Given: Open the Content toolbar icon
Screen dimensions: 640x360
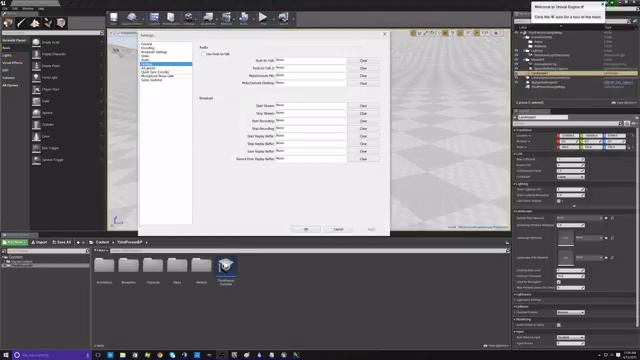Looking at the screenshot, I should [x=154, y=18].
